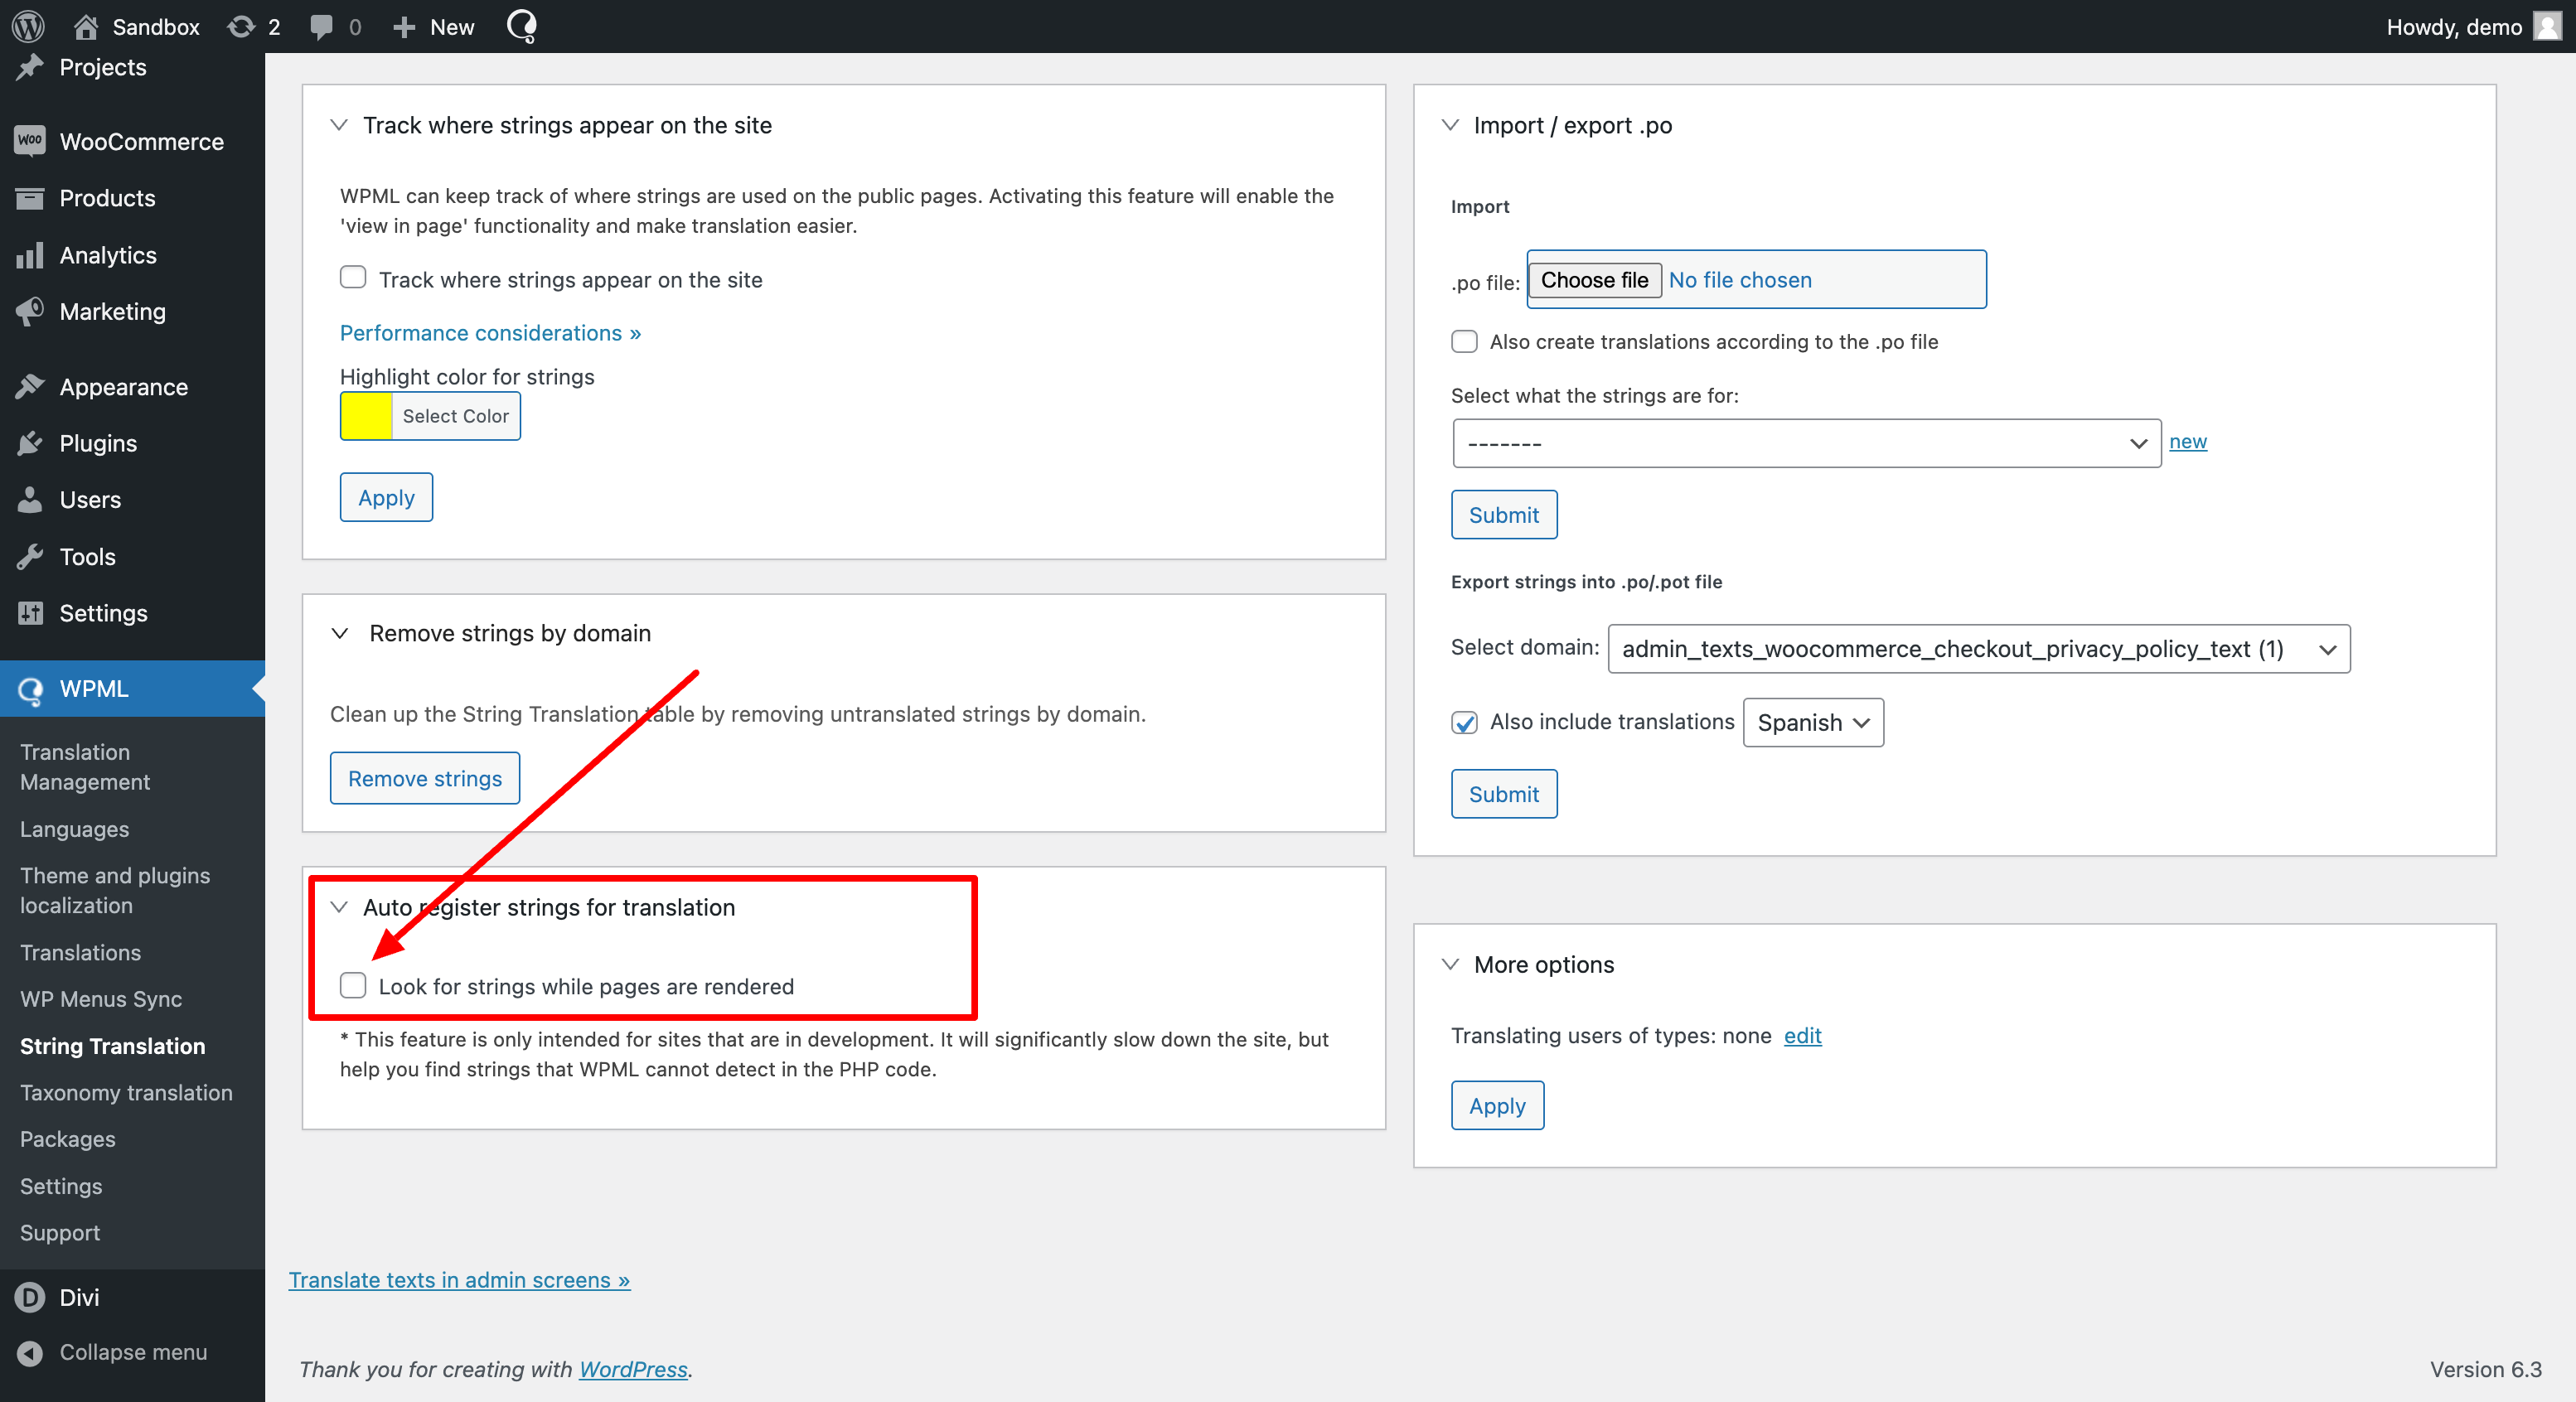The width and height of the screenshot is (2576, 1402).
Task: Collapse Track where strings appear section
Action: point(339,125)
